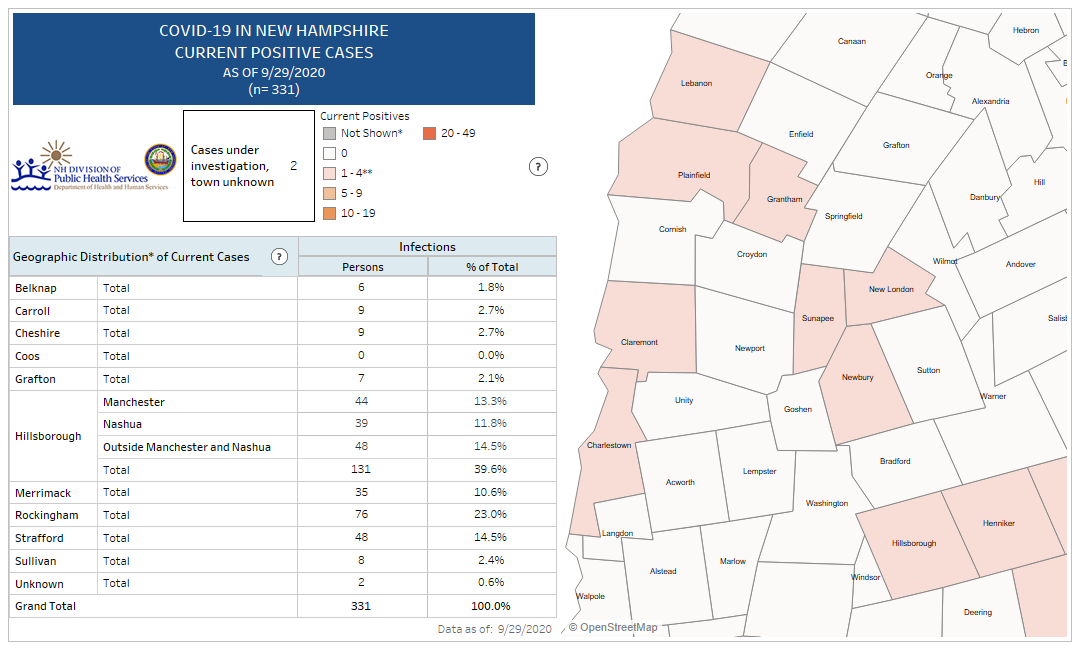Select the '10 - 19' legend swatch
The image size is (1080, 650).
pyautogui.click(x=329, y=213)
